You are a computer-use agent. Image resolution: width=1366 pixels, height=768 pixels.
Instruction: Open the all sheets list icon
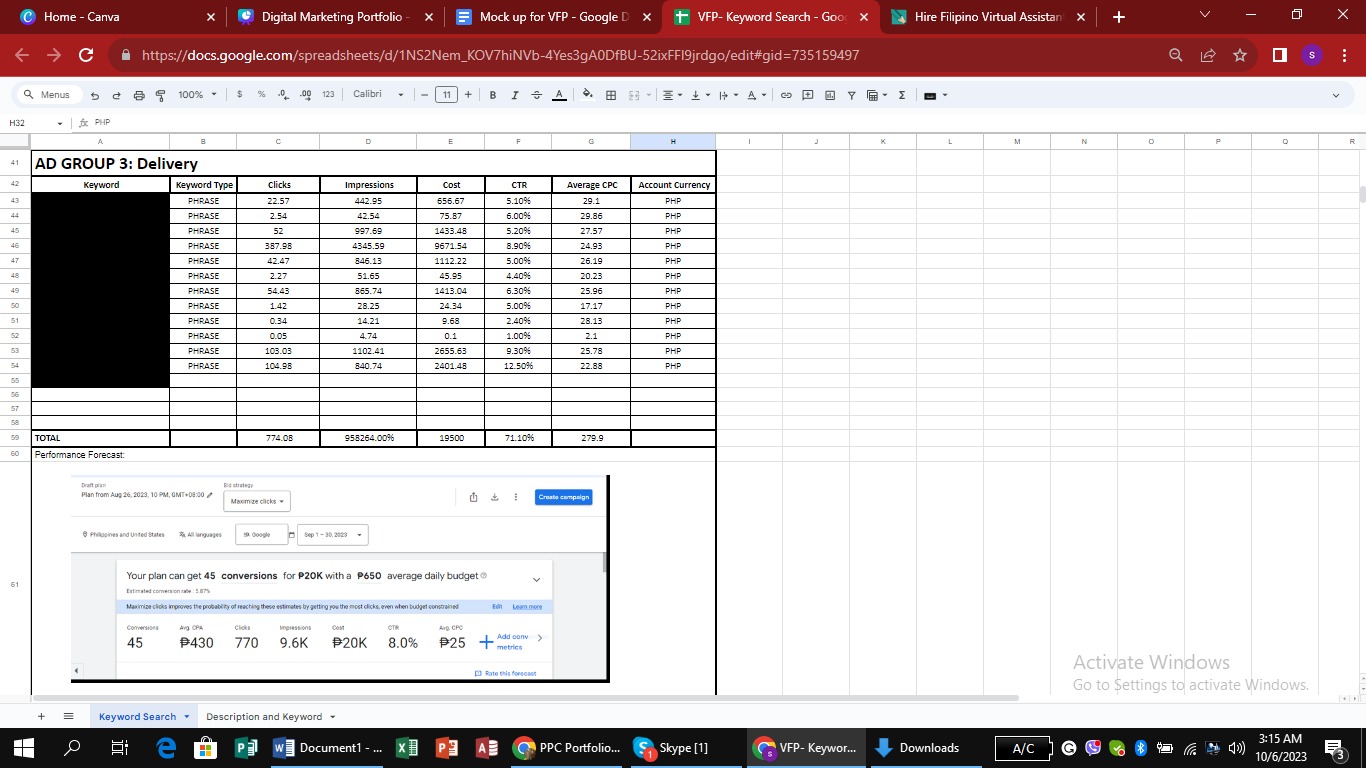[x=69, y=716]
